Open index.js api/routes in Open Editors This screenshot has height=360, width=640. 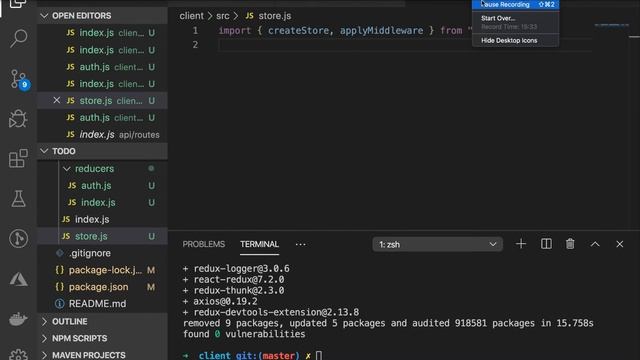coord(102,134)
